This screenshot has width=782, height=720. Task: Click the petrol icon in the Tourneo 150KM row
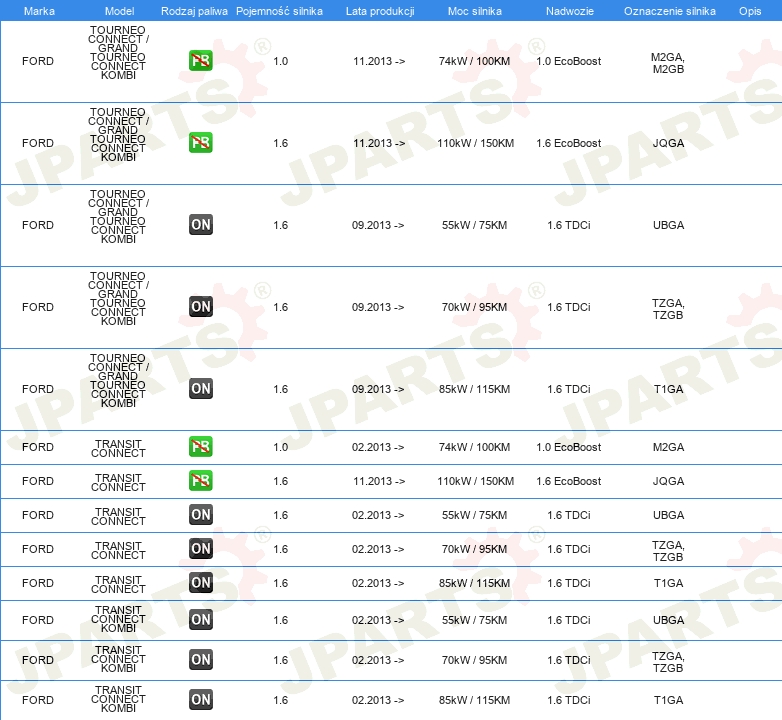[x=200, y=143]
